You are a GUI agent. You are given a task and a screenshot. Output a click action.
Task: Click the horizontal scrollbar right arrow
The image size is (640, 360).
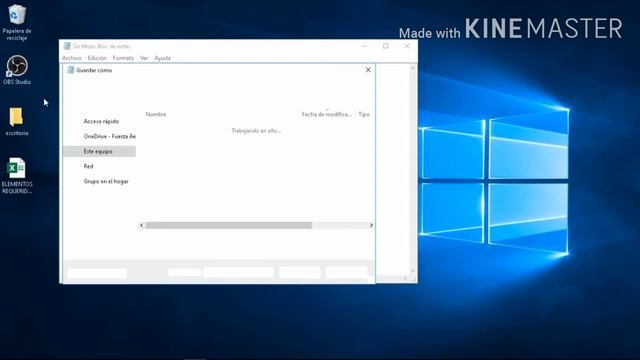pyautogui.click(x=371, y=225)
